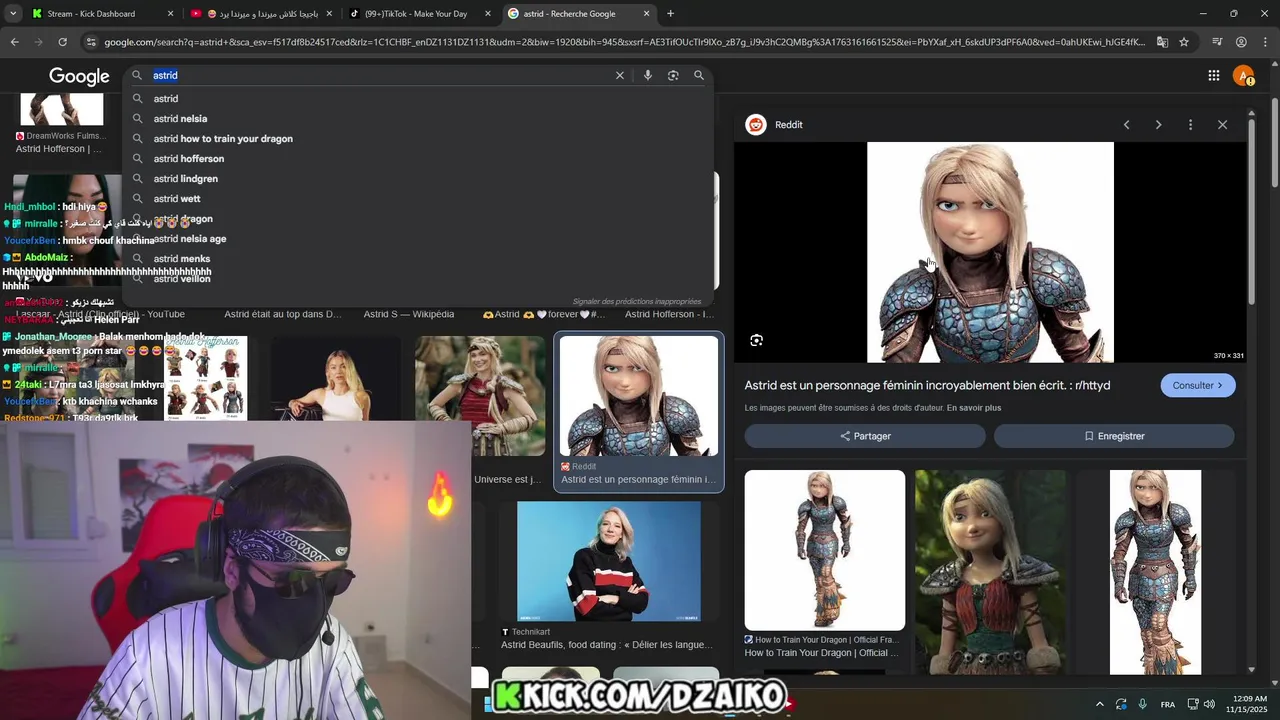Image resolution: width=1280 pixels, height=720 pixels.
Task: Click the microphone icon in system tray
Action: [x=1143, y=704]
